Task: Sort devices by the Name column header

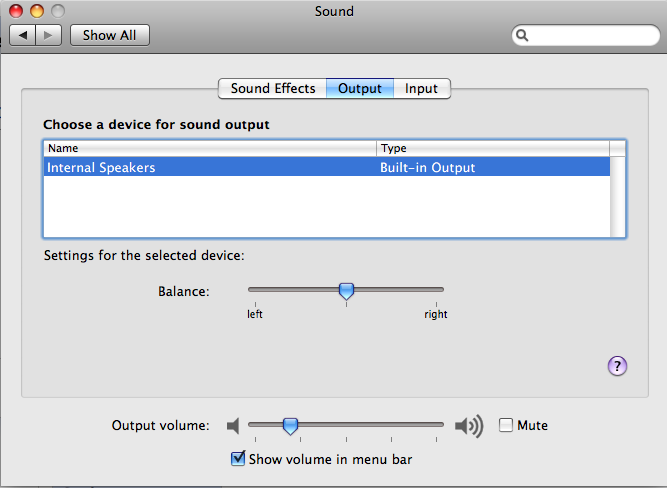Action: pyautogui.click(x=210, y=148)
